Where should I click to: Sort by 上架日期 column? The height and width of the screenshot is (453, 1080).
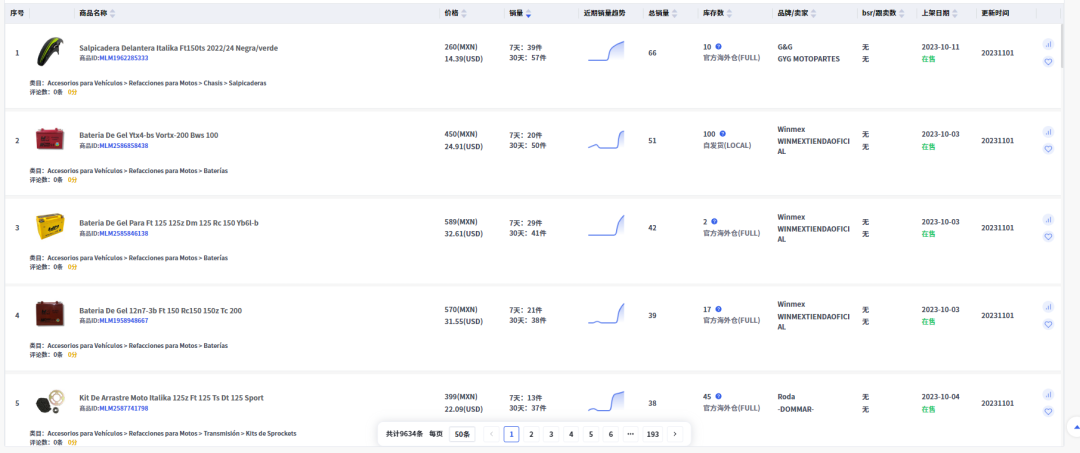[954, 13]
